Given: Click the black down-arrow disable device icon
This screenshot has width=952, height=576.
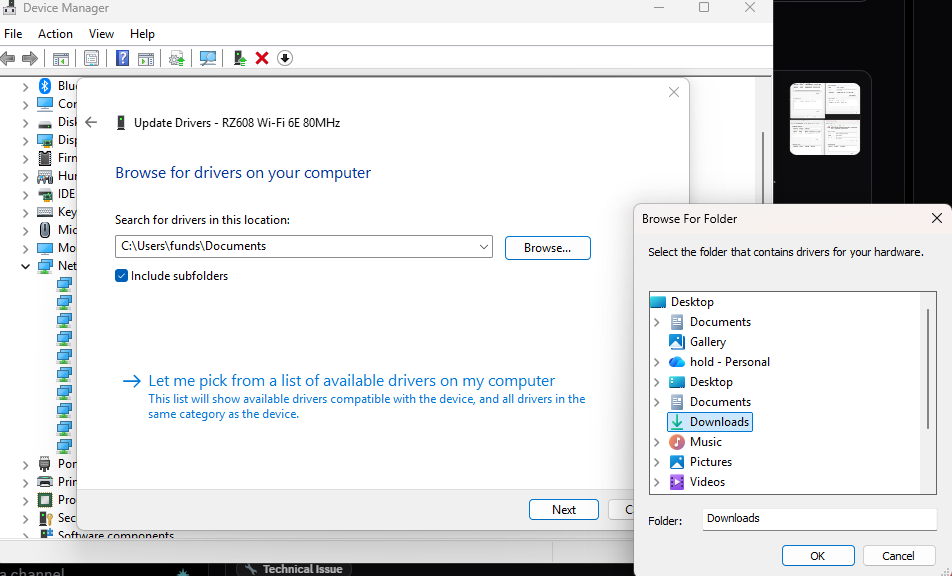Looking at the screenshot, I should [x=285, y=58].
